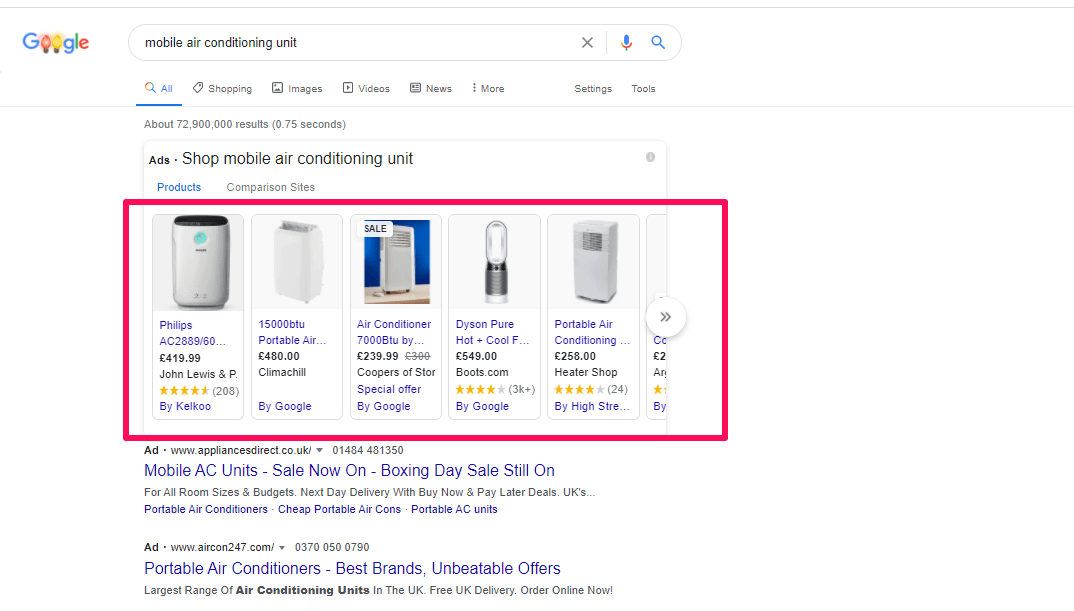
Task: Click the blue magnifying glass search icon
Action: 658,42
